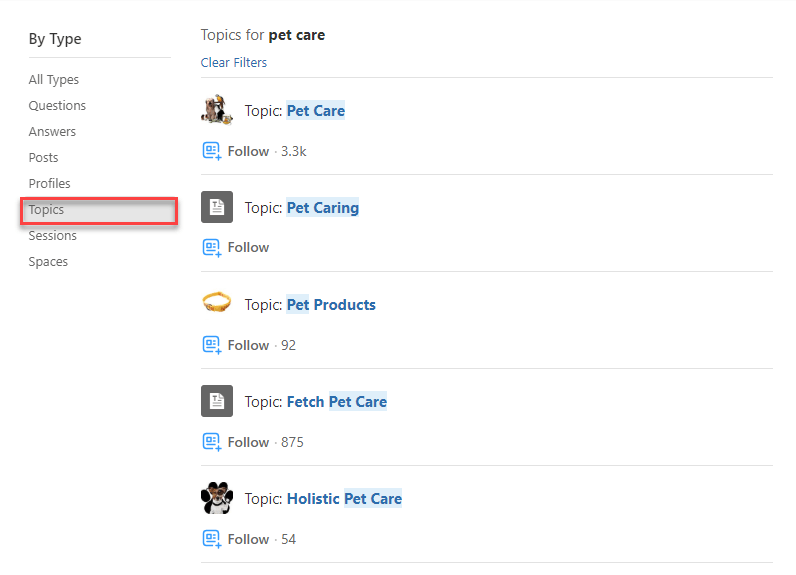Choose Profiles in the type sidebar

click(x=49, y=184)
